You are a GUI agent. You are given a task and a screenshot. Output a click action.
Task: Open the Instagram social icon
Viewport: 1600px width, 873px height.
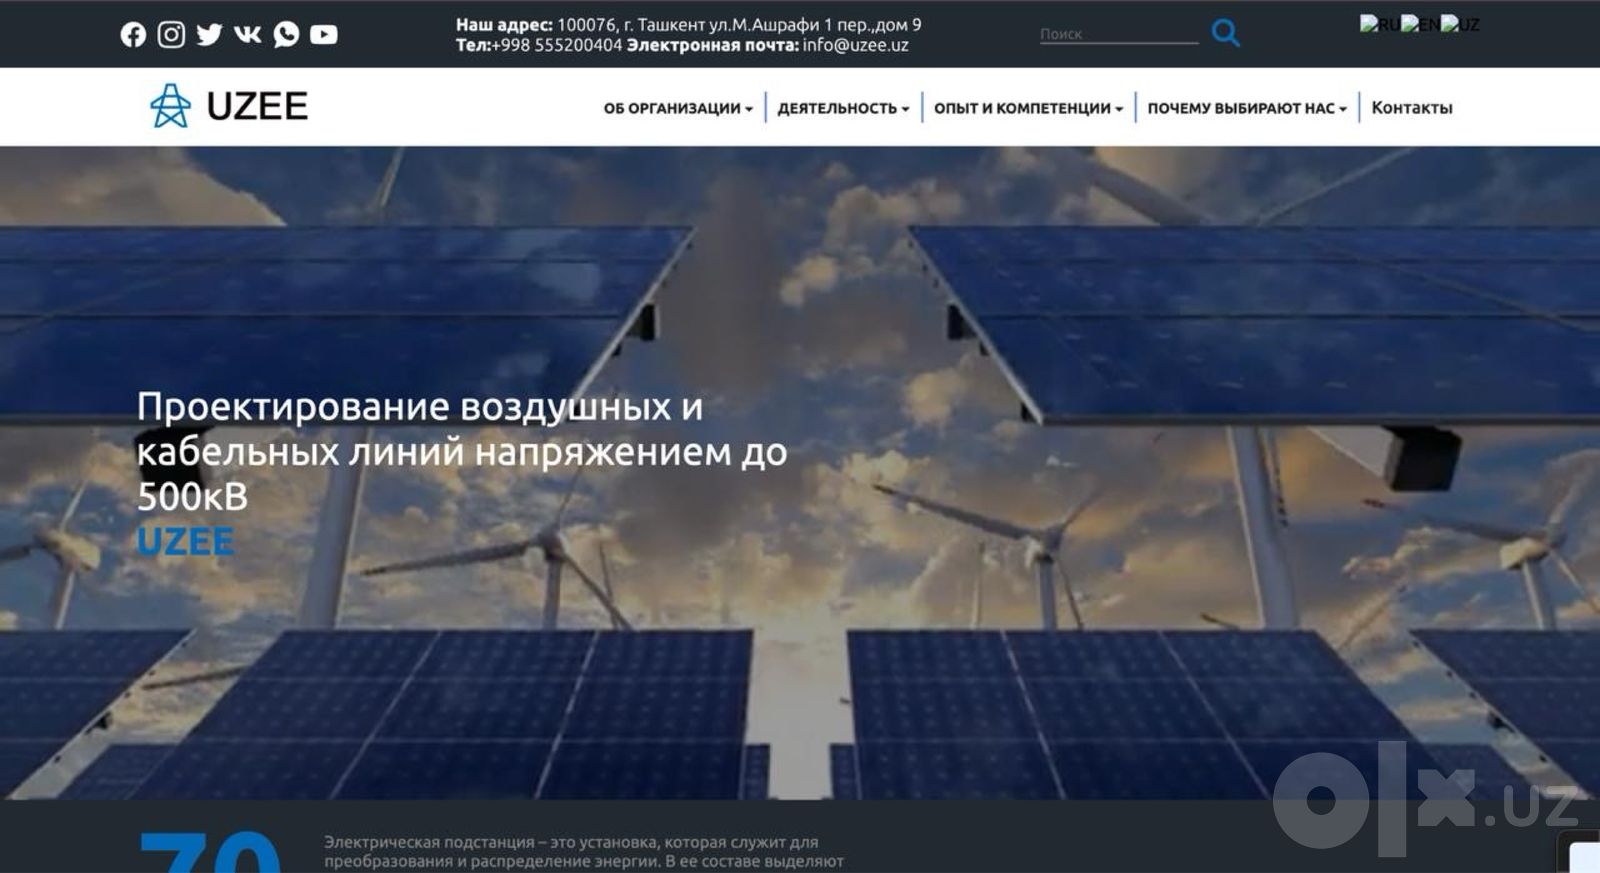[171, 34]
